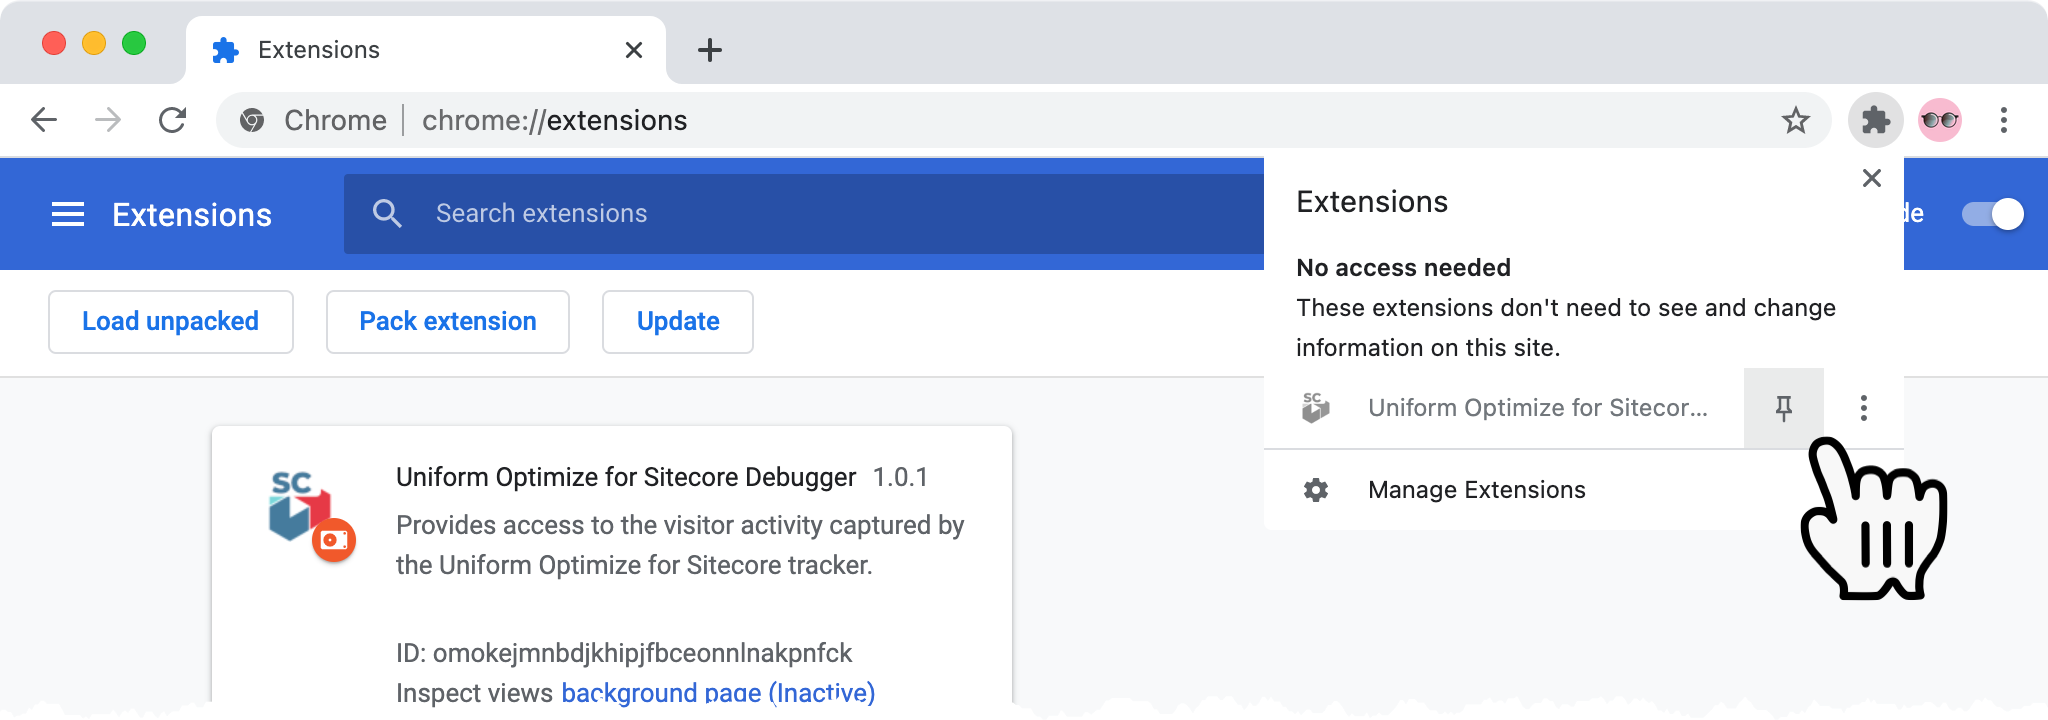Toggle Developer mode switch
This screenshot has width=2048, height=720.
point(1992,214)
